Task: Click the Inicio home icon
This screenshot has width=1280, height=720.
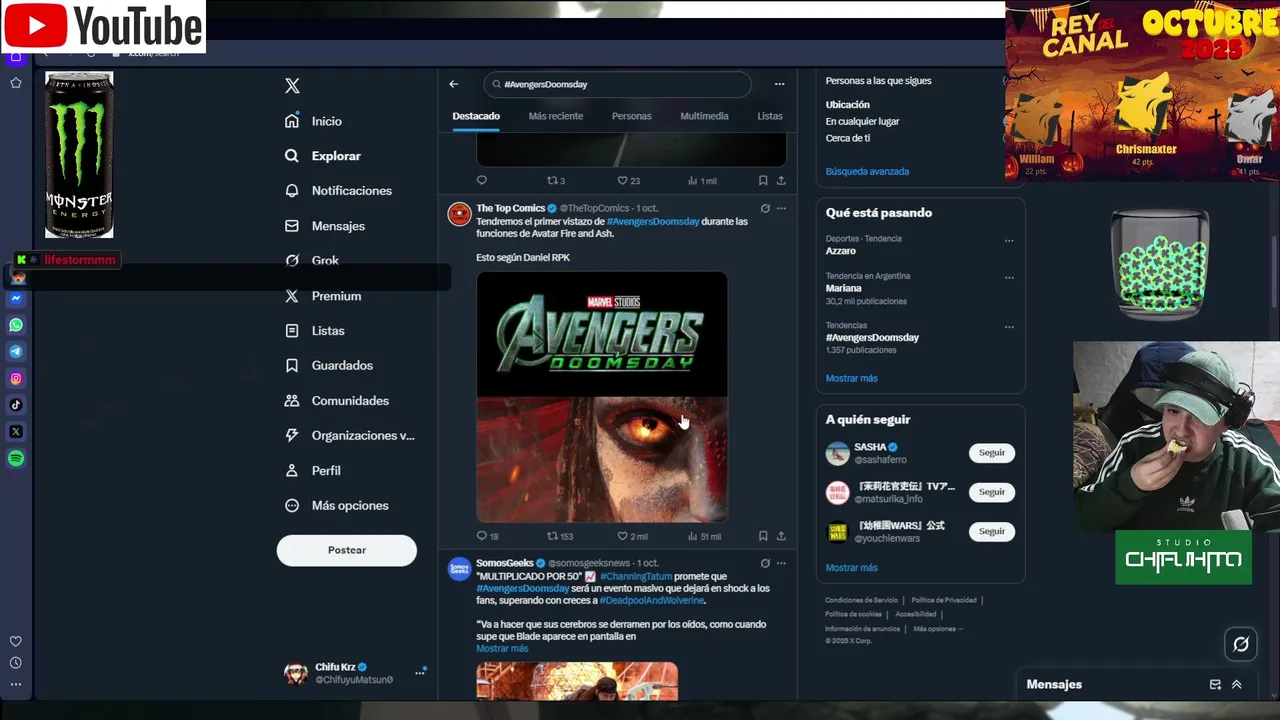Action: pos(292,121)
